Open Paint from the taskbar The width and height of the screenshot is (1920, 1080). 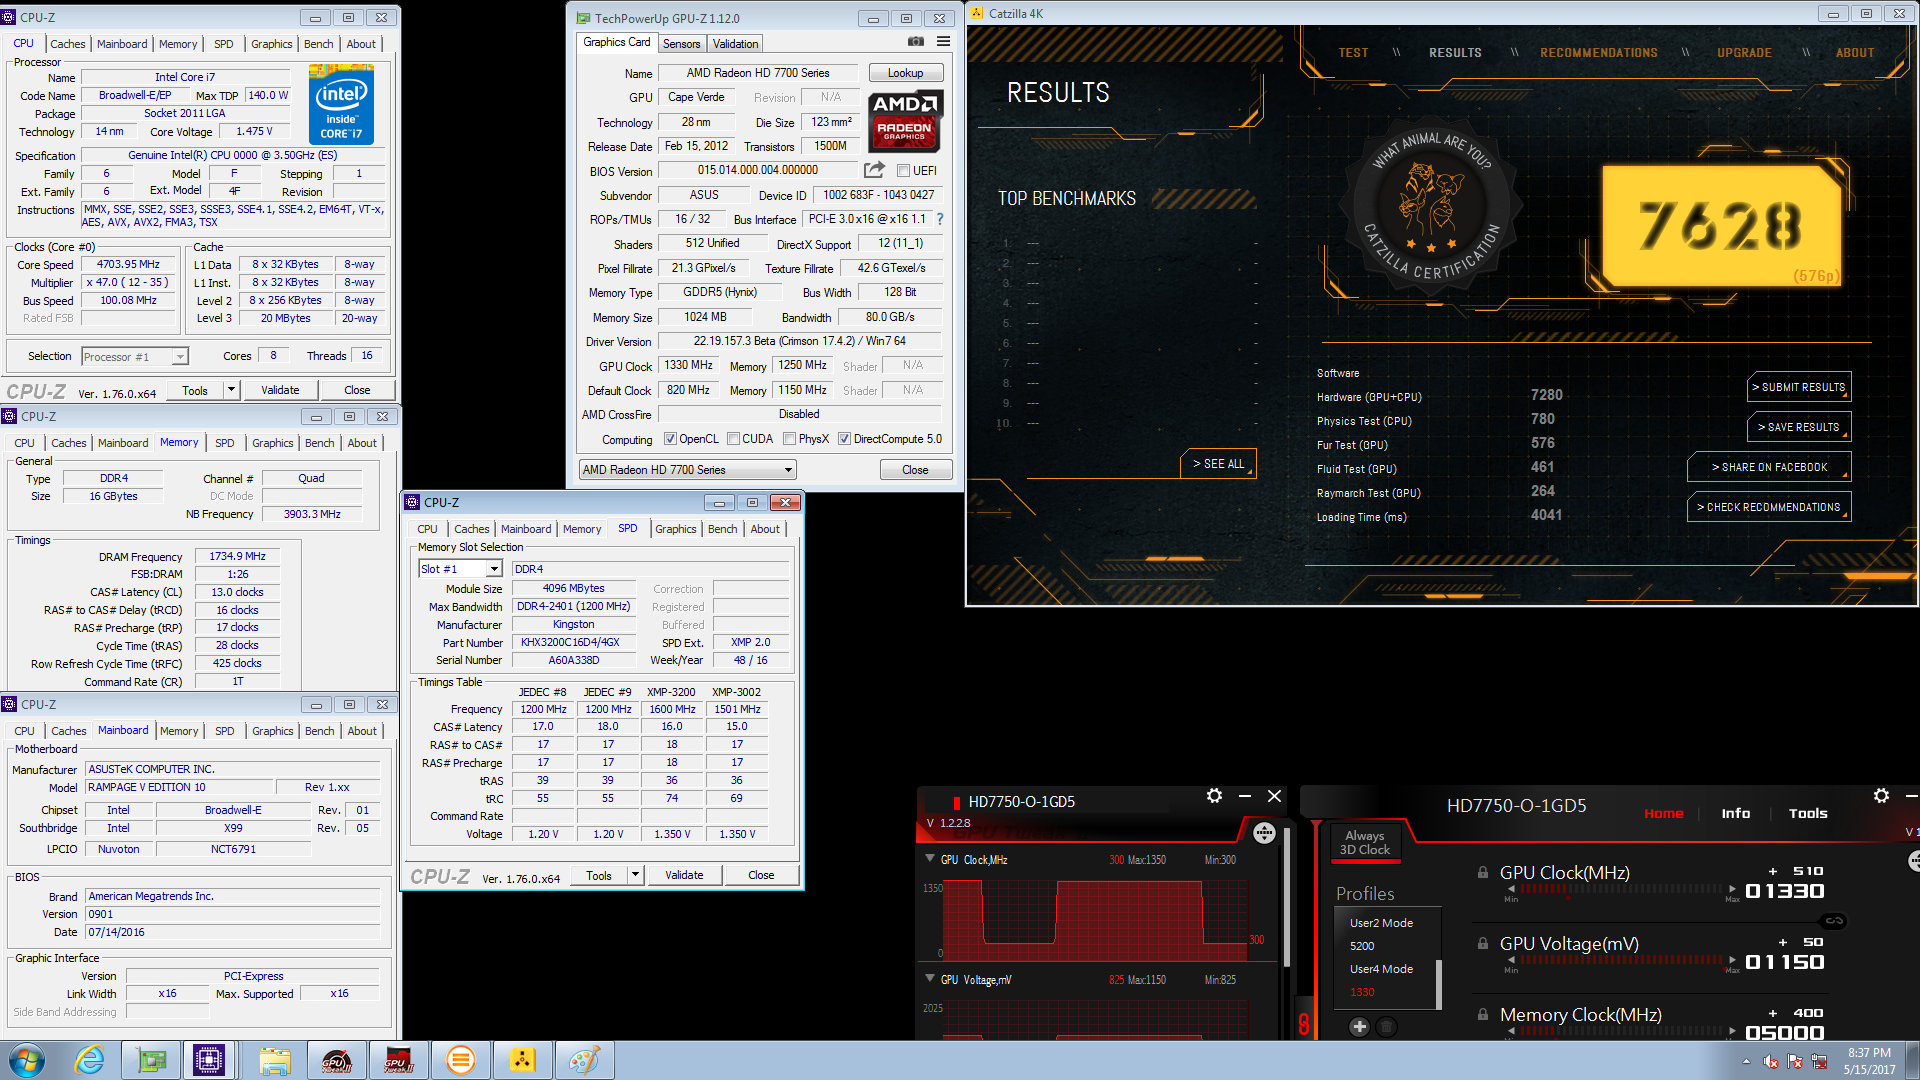584,1060
